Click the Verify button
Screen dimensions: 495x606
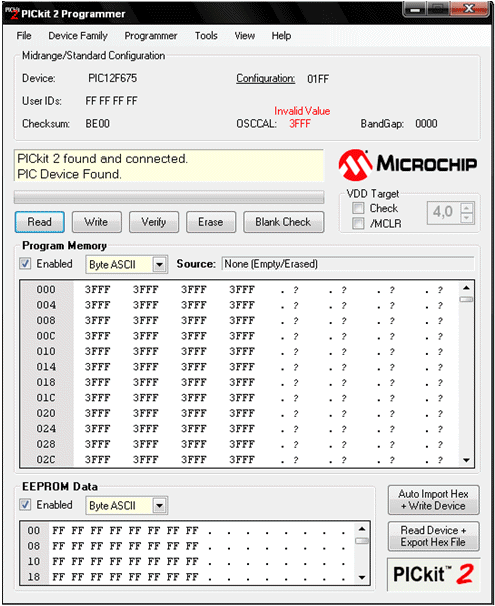coord(154,222)
